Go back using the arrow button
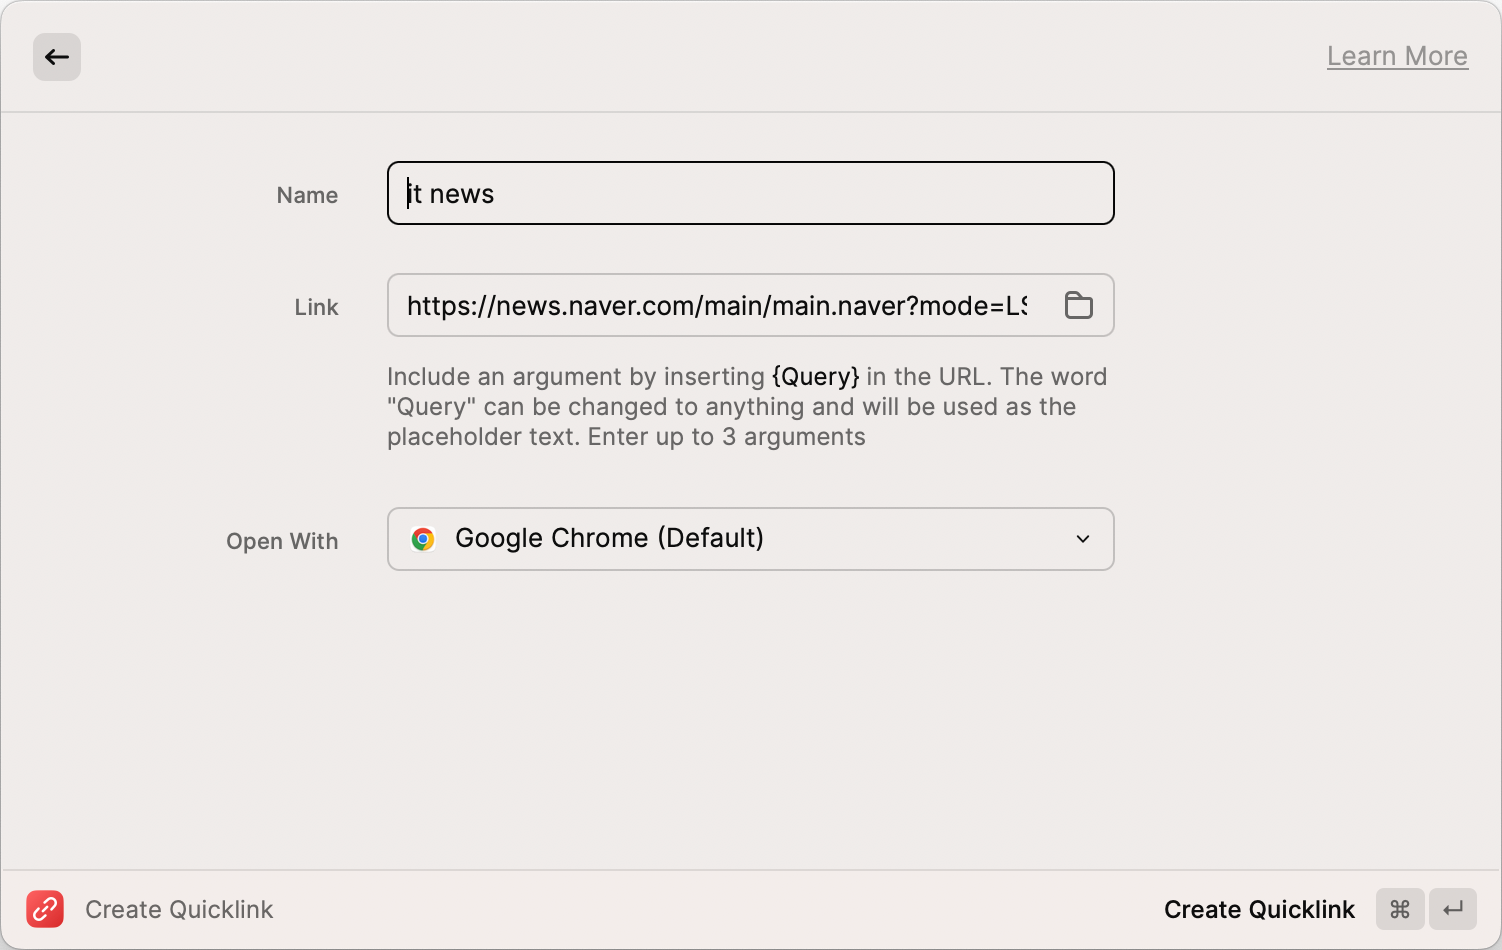The image size is (1502, 950). click(x=57, y=57)
